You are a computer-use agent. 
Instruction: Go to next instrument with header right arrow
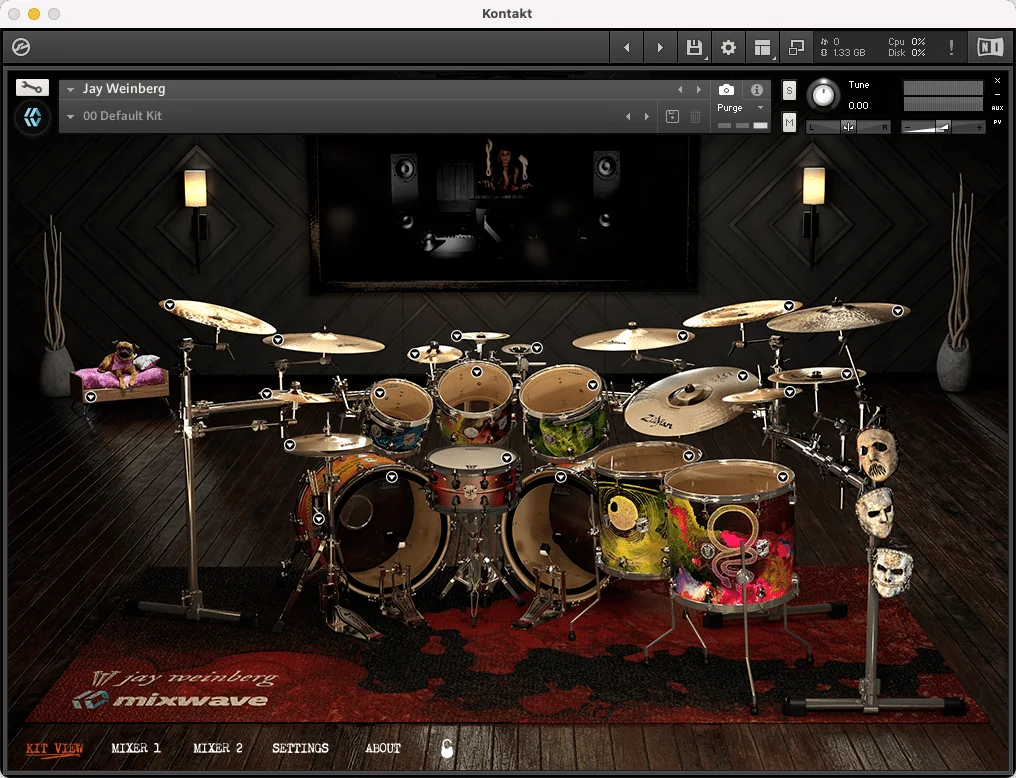tap(660, 47)
